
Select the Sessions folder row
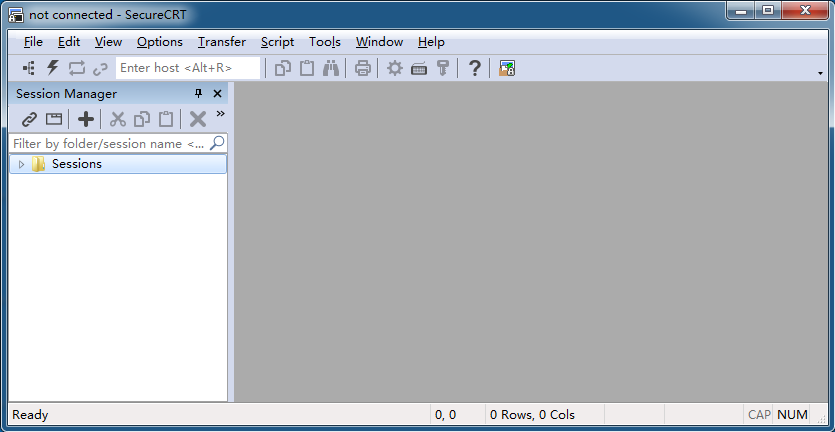tap(118, 164)
